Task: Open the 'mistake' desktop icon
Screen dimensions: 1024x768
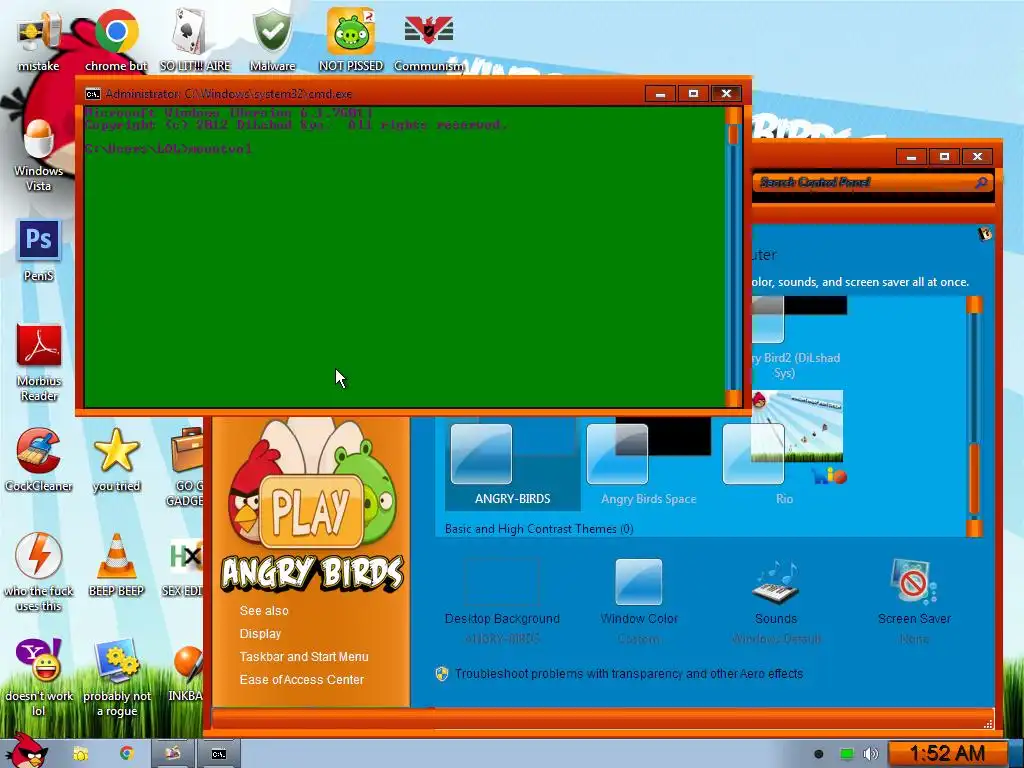Action: point(39,39)
